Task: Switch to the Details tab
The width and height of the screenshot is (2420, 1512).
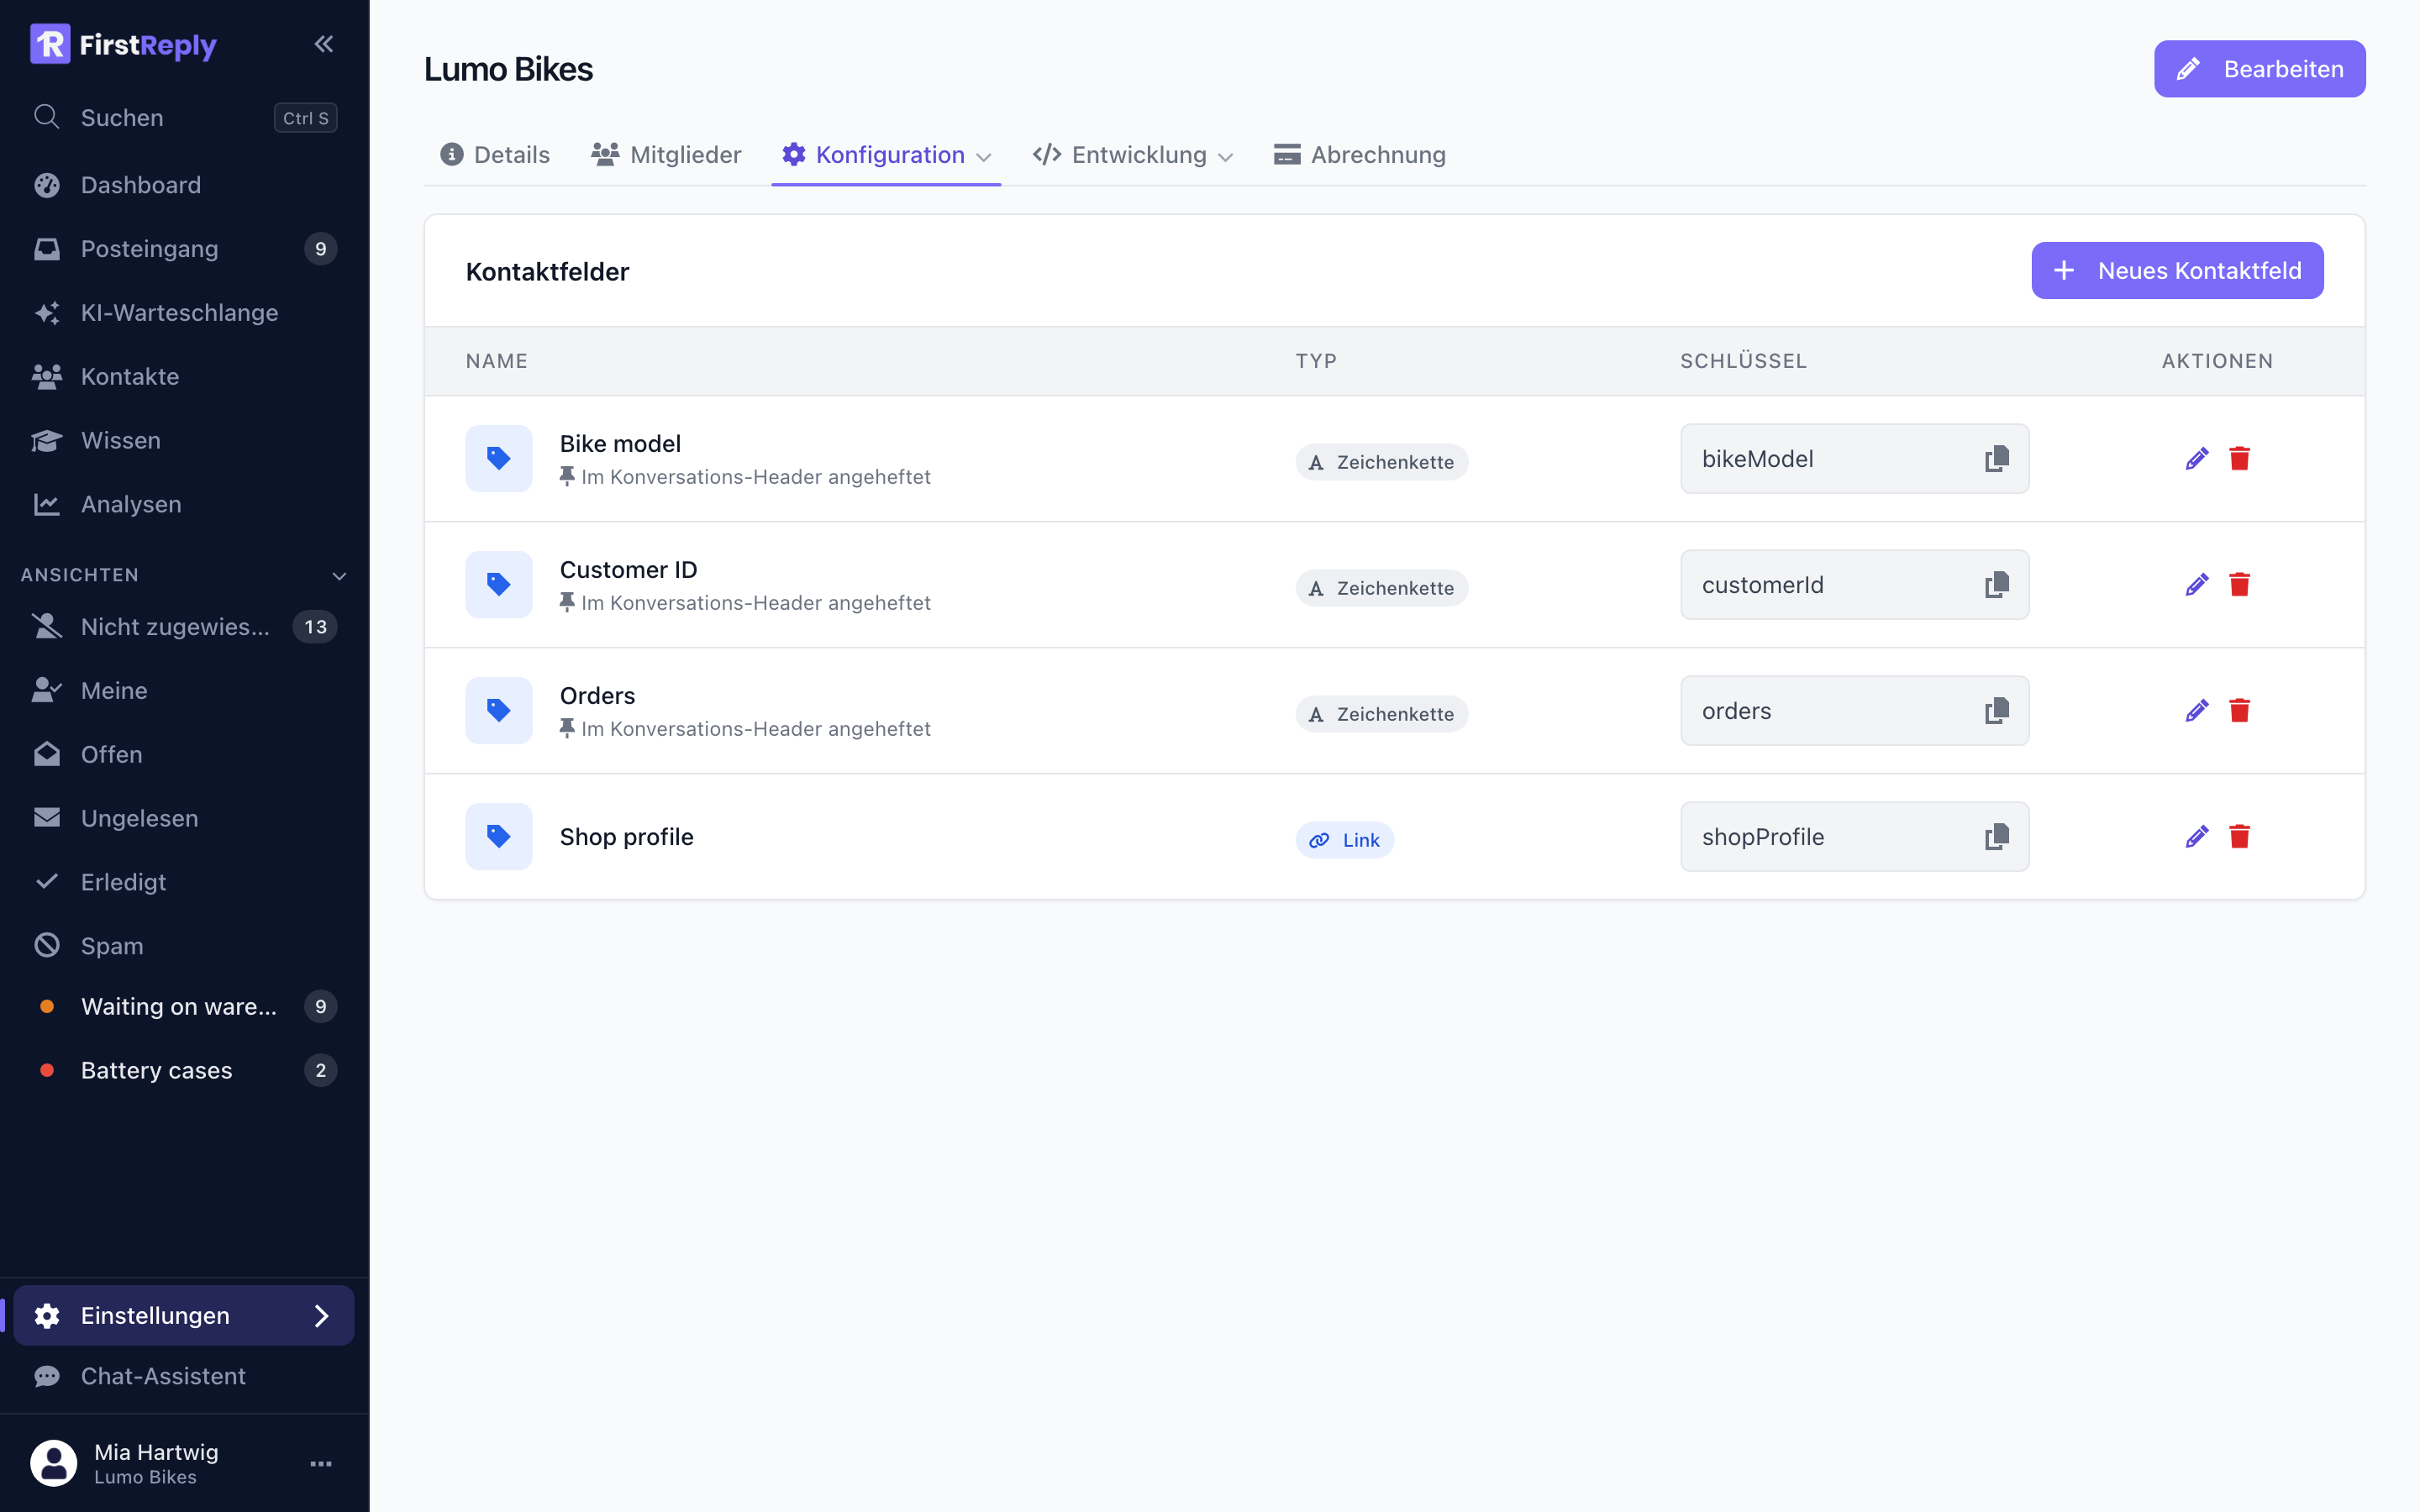Action: point(495,155)
